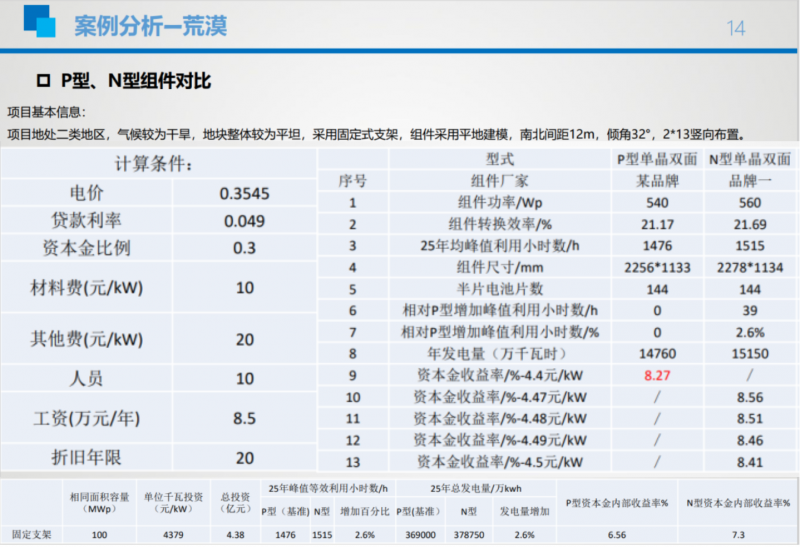This screenshot has width=800, height=547.
Task: Select the P型单晶双面 column header
Action: coord(657,159)
